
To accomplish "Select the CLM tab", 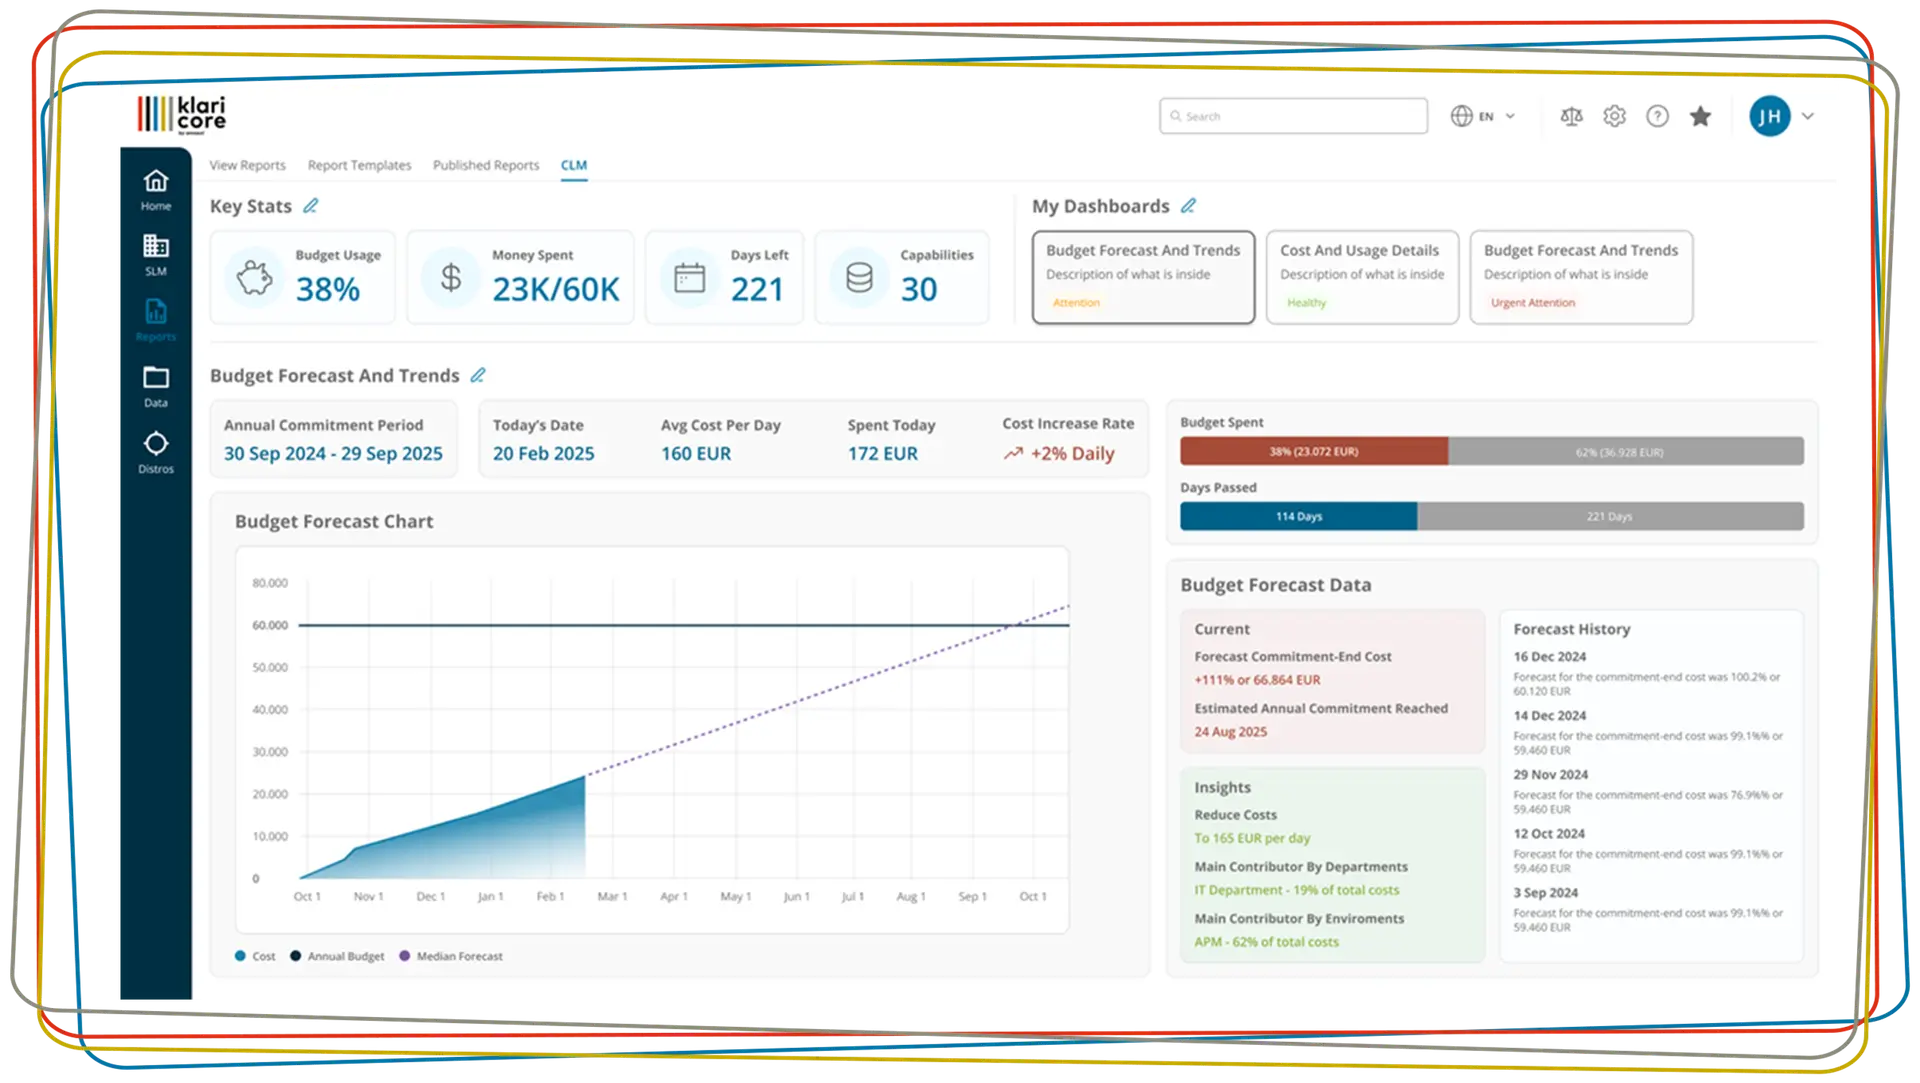I will tap(574, 165).
